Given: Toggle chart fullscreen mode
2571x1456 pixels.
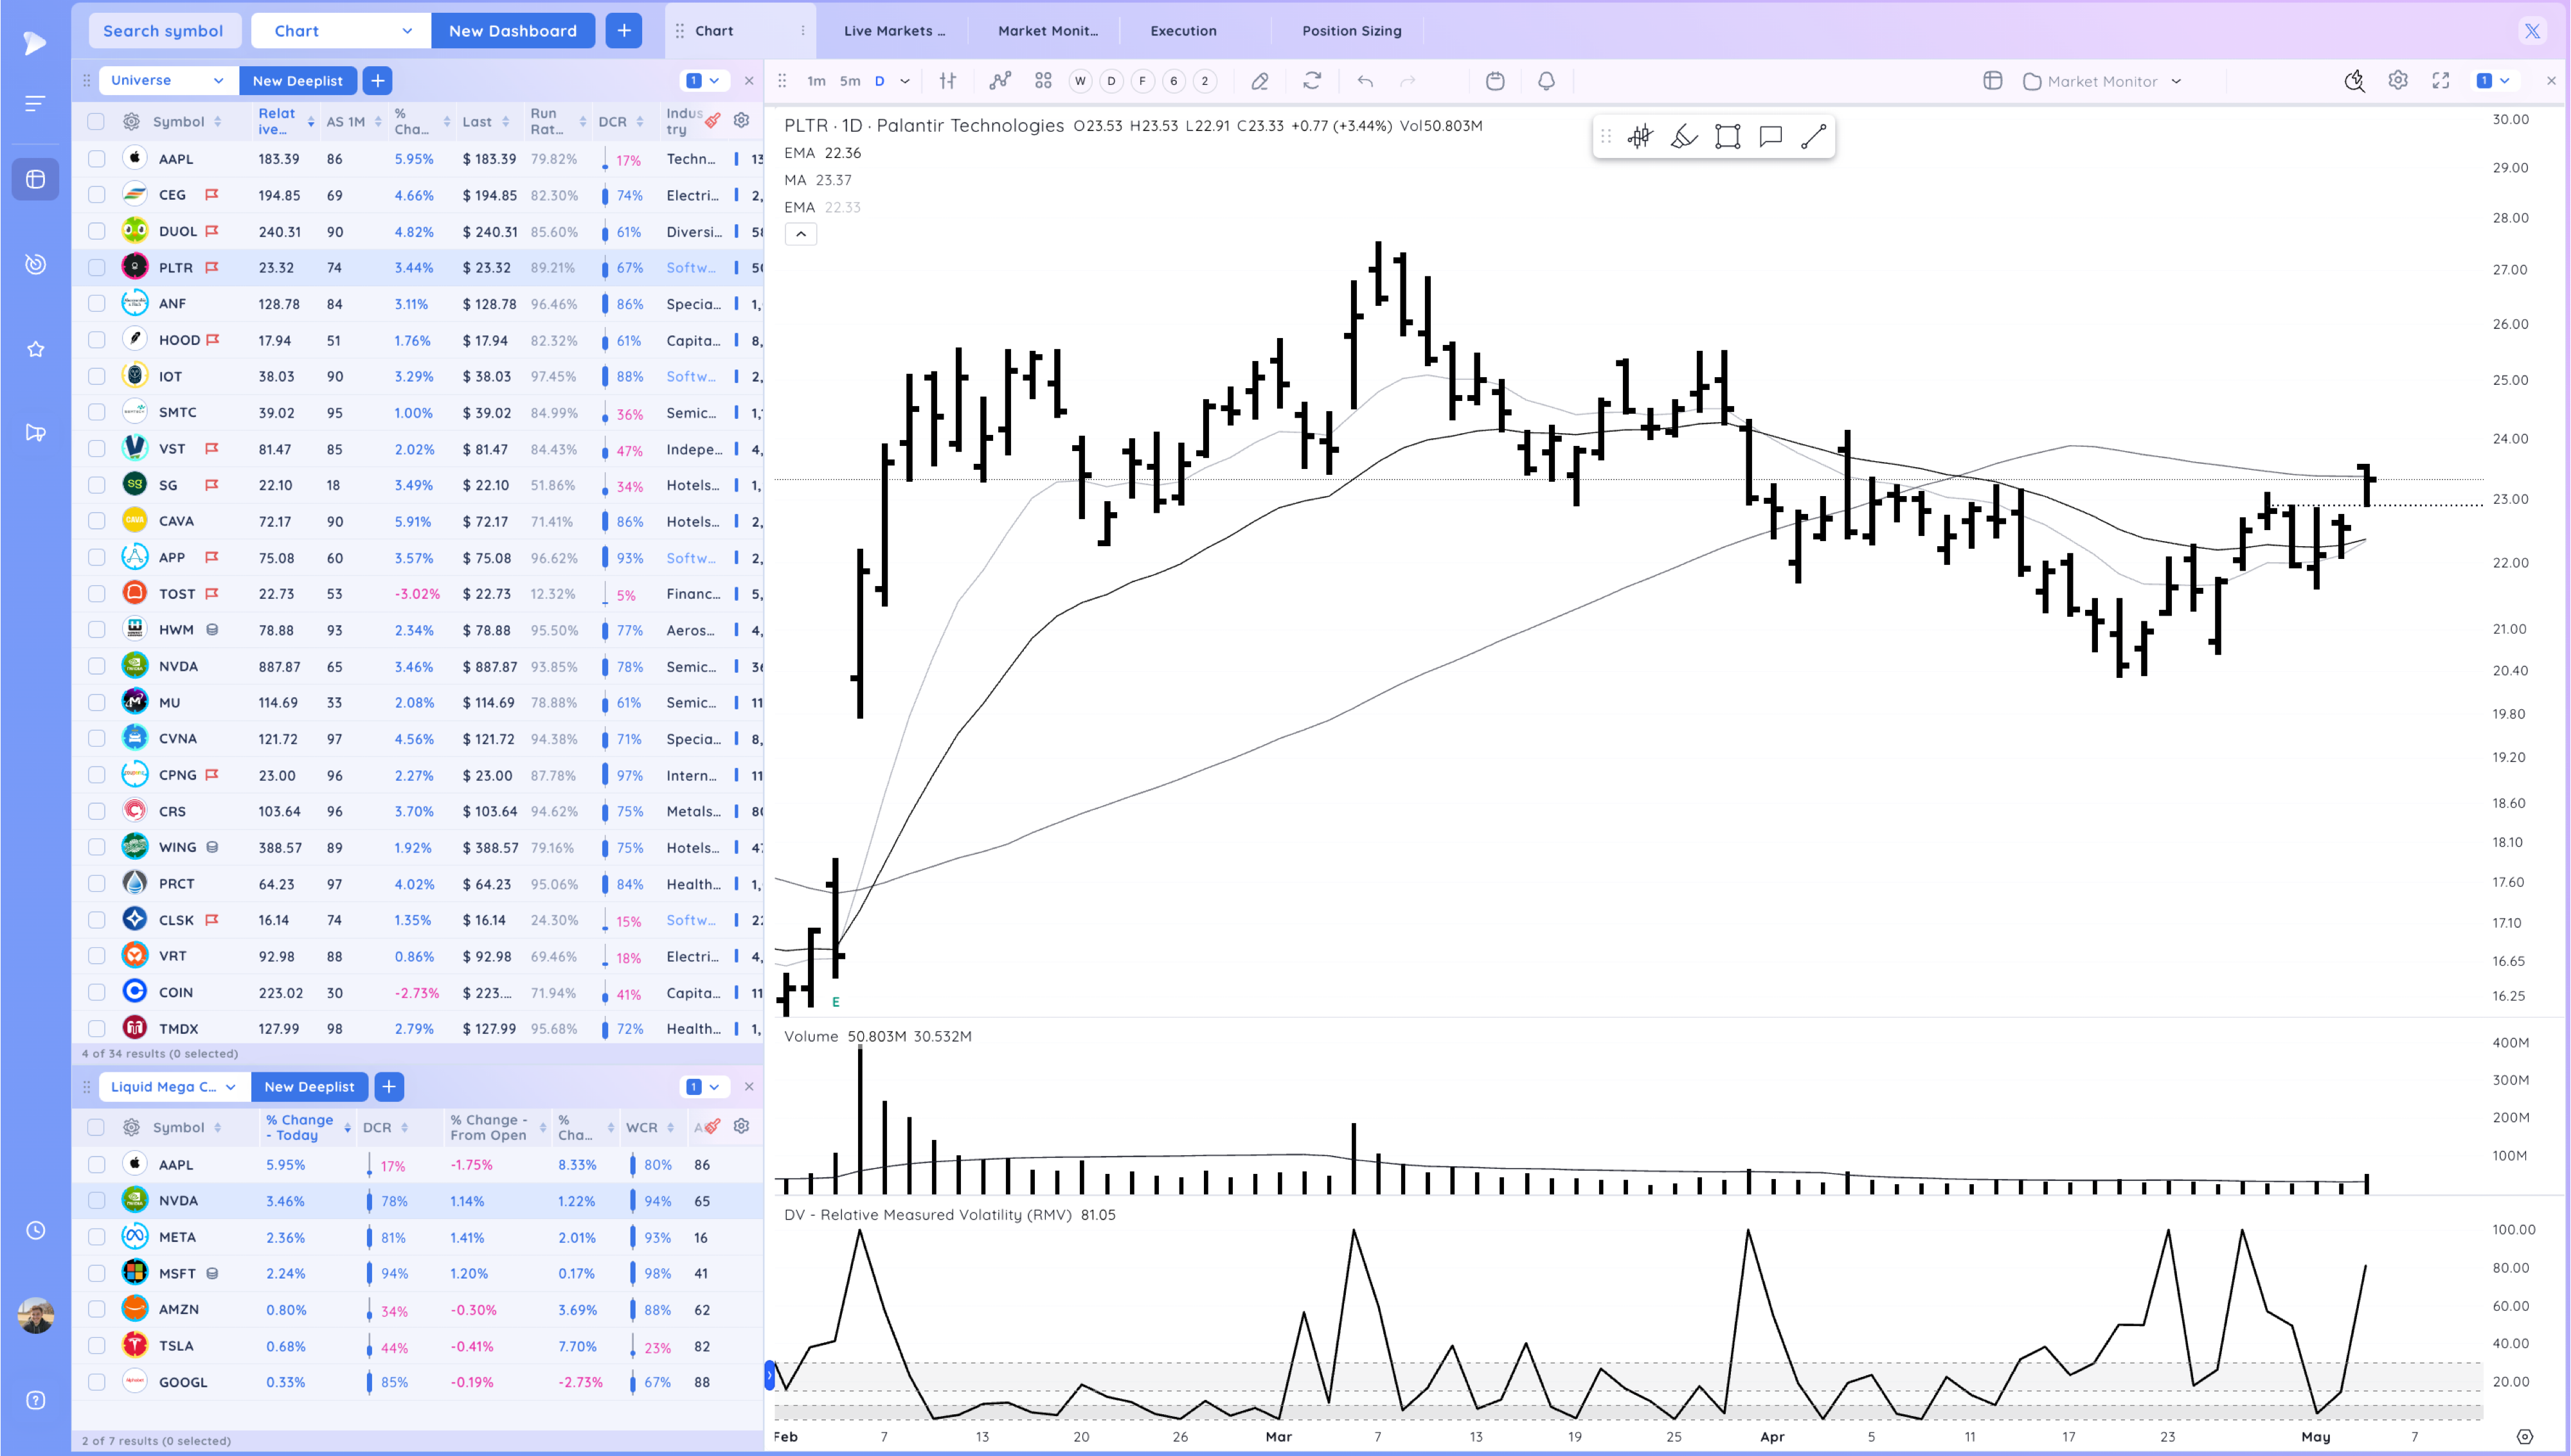Looking at the screenshot, I should (x=2441, y=80).
